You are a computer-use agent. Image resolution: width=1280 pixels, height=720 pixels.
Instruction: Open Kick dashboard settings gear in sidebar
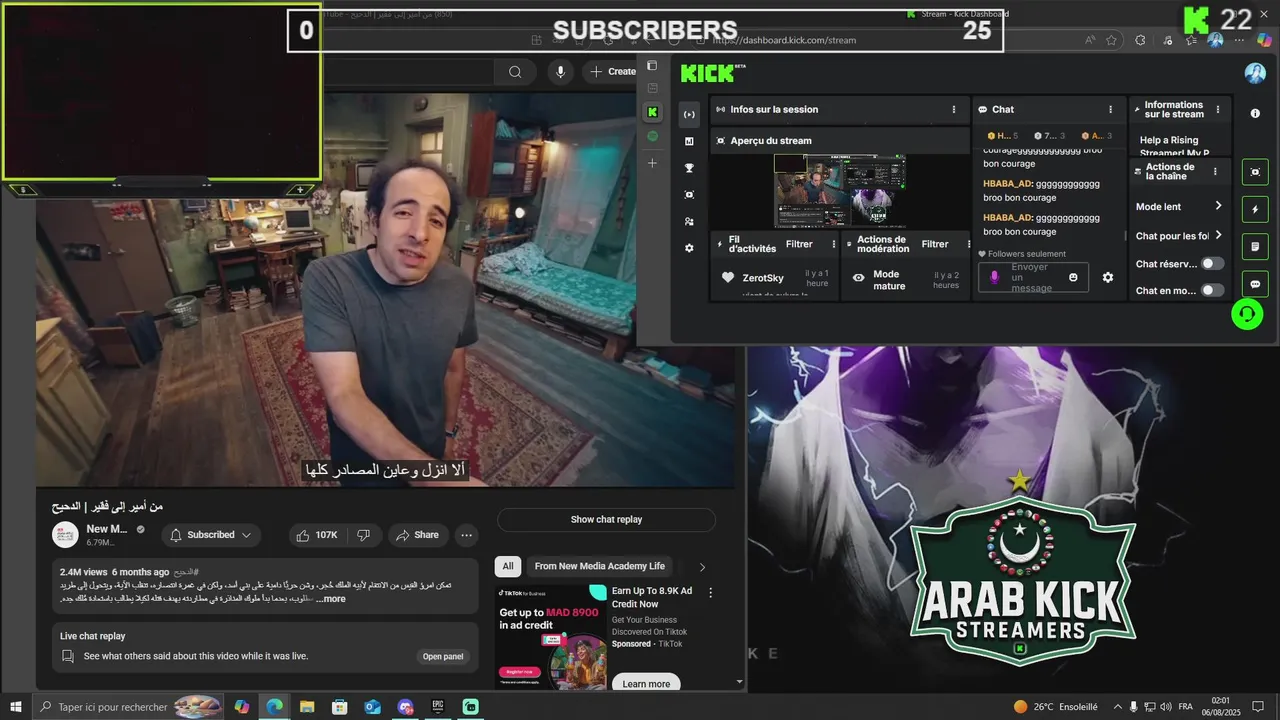point(689,248)
